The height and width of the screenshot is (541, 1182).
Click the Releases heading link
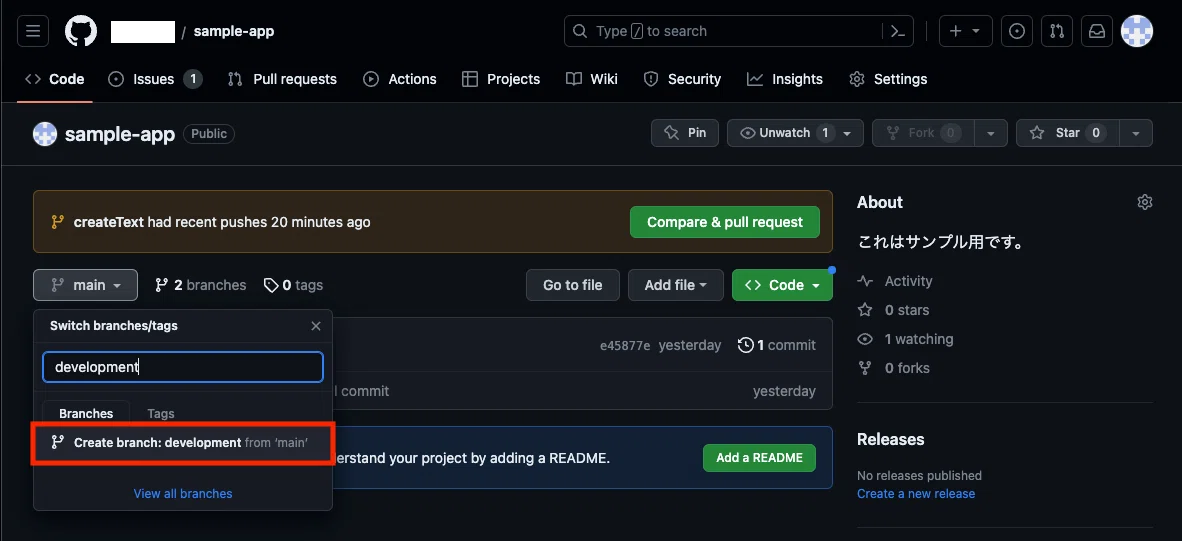coord(890,439)
